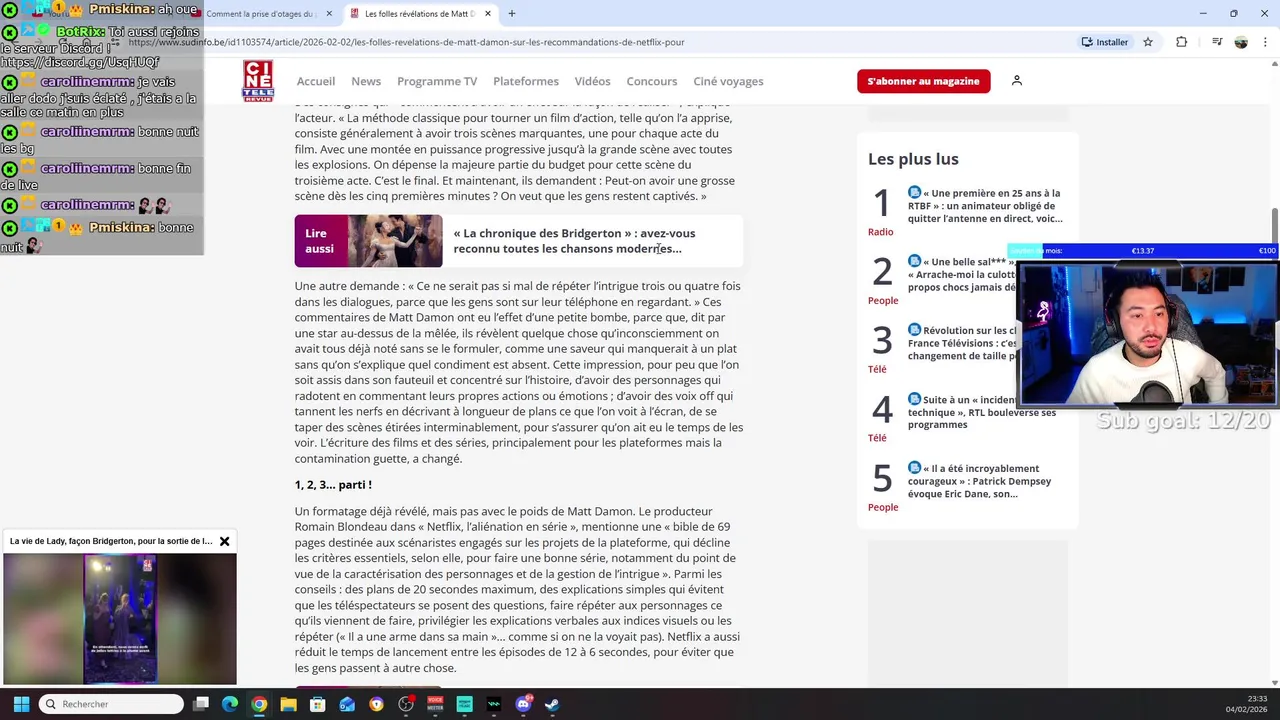Close the floating Bridgerton video player
Image resolution: width=1280 pixels, height=720 pixels.
click(224, 541)
